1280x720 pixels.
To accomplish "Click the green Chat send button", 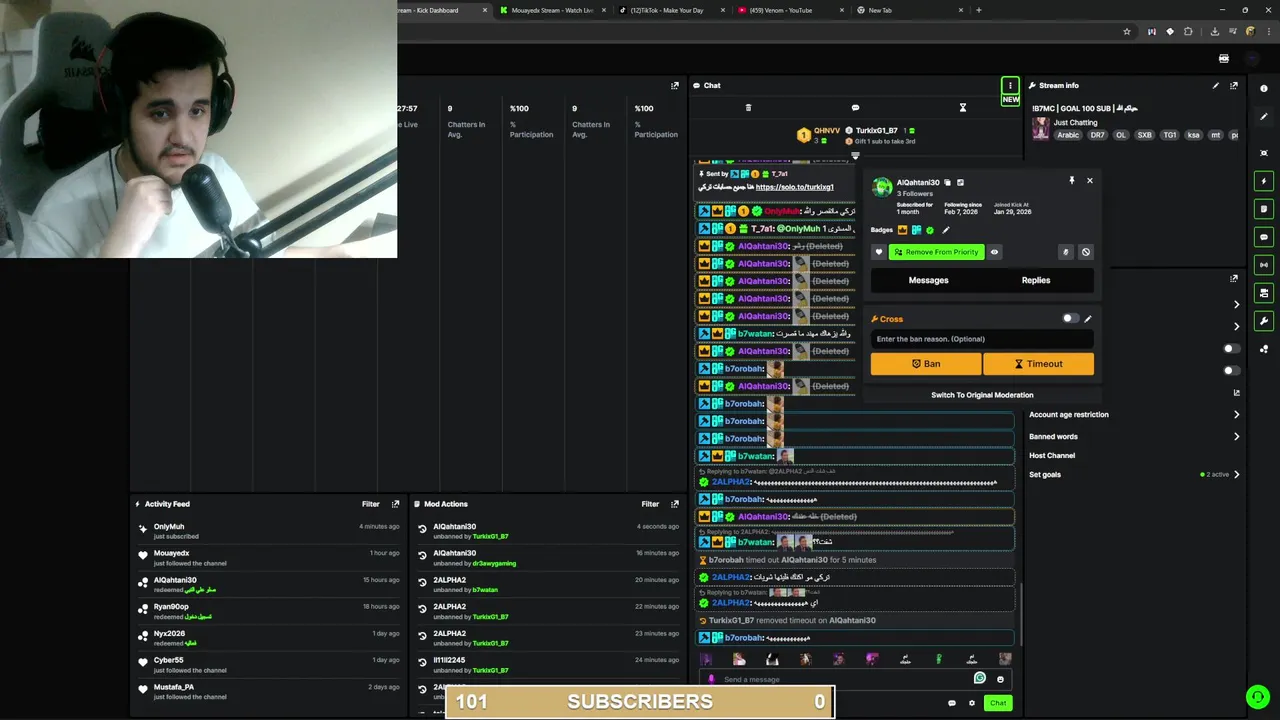I will [998, 703].
